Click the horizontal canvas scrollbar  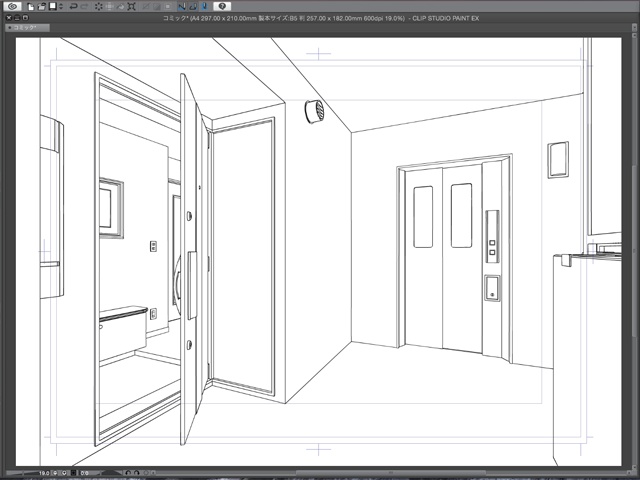[390, 473]
